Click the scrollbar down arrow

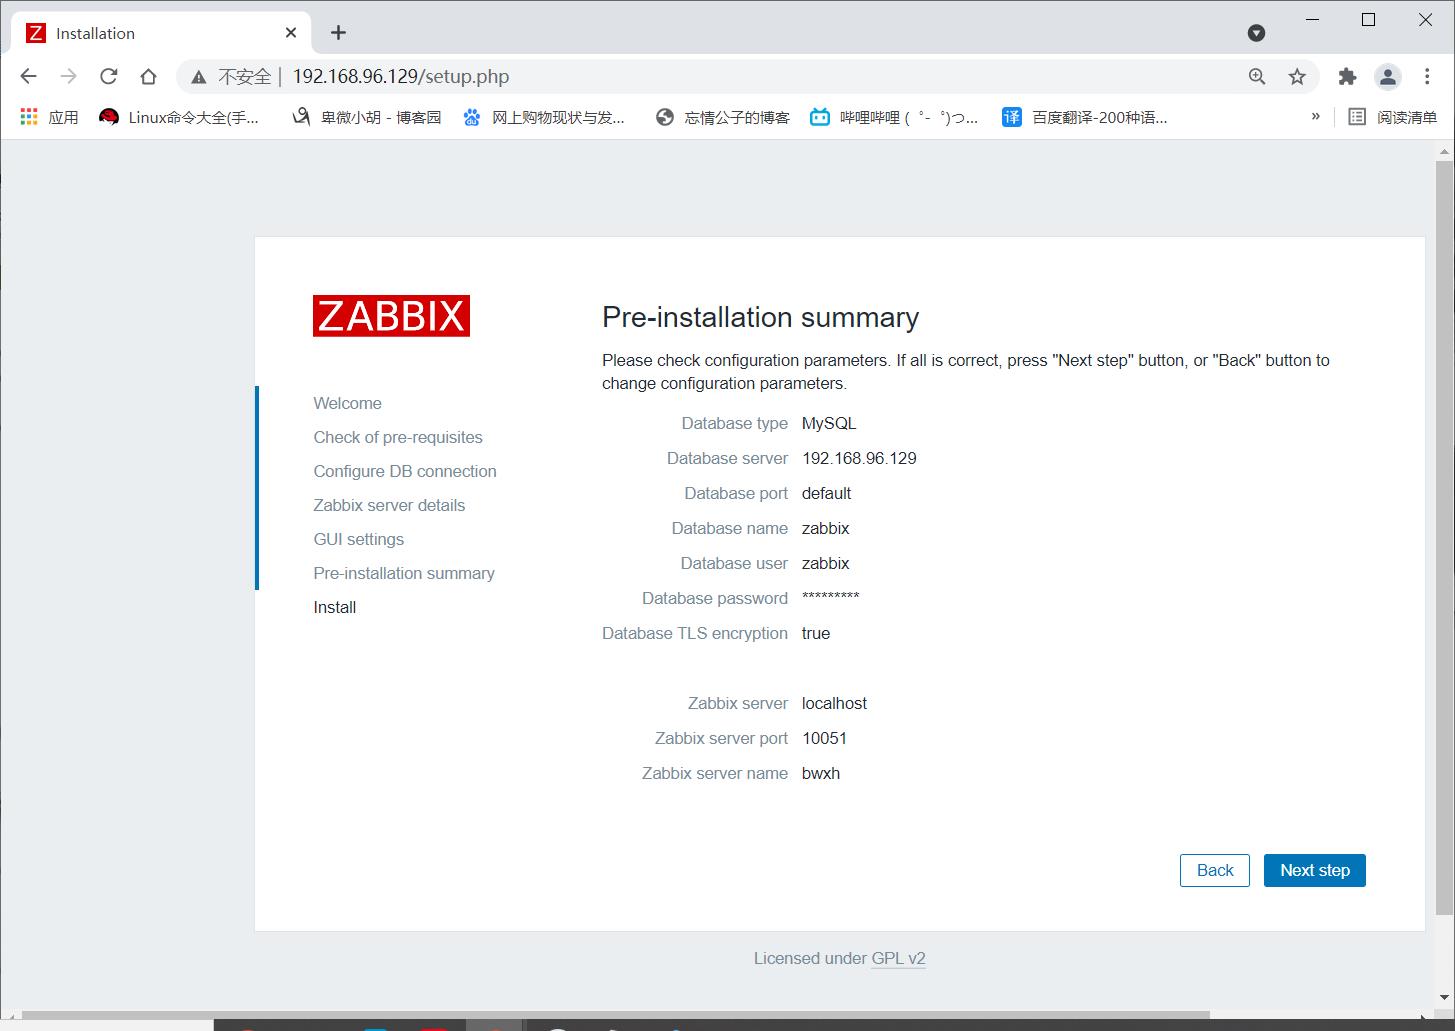coord(1444,998)
